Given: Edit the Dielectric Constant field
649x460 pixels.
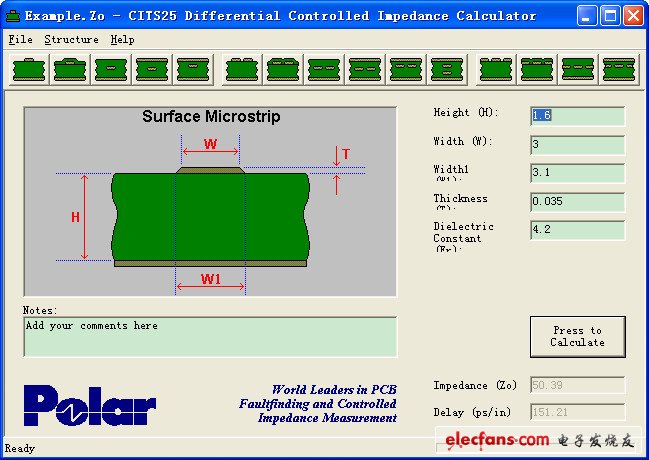Looking at the screenshot, I should click(577, 231).
